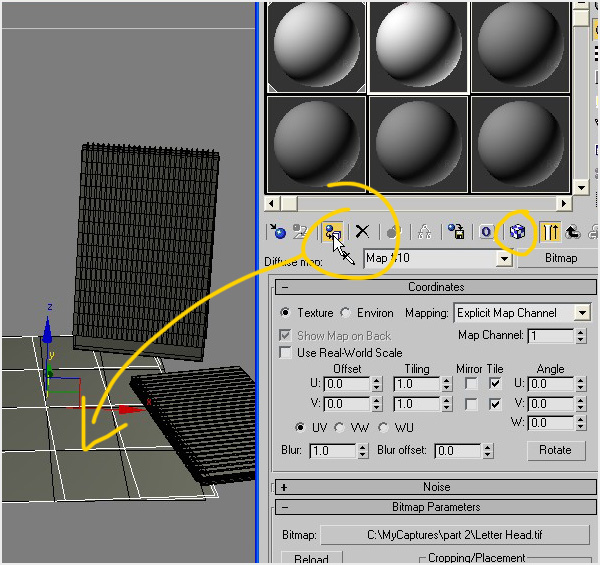Tick the U Mirror checkbox

pyautogui.click(x=471, y=384)
